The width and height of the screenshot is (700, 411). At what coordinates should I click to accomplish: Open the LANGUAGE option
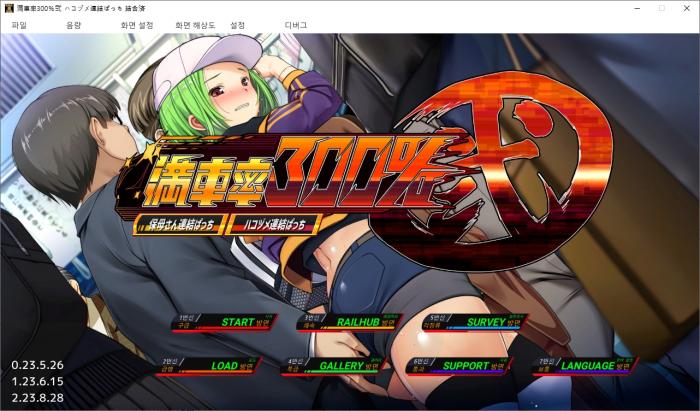click(x=585, y=366)
